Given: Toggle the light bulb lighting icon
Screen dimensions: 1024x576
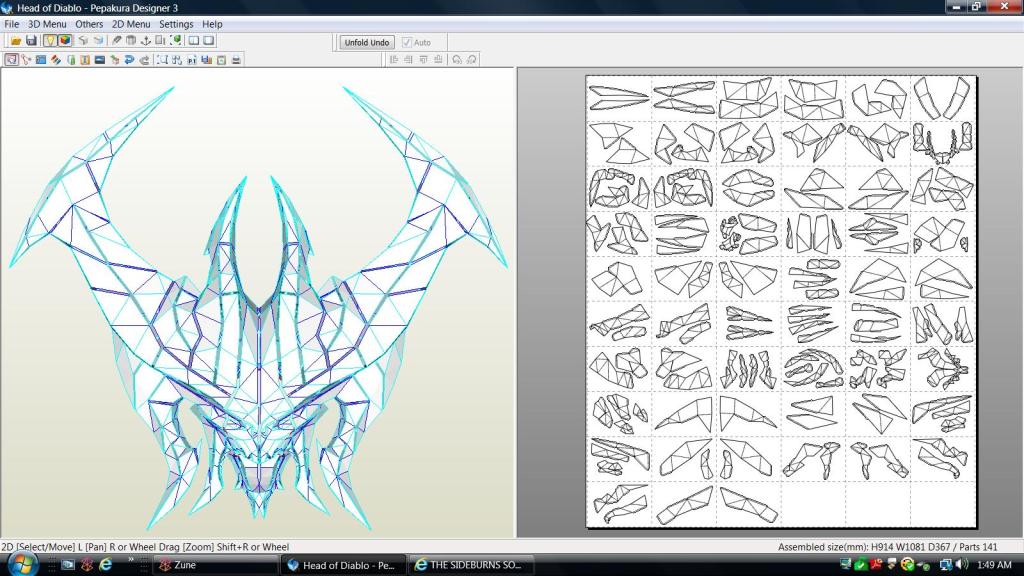Looking at the screenshot, I should click(50, 40).
